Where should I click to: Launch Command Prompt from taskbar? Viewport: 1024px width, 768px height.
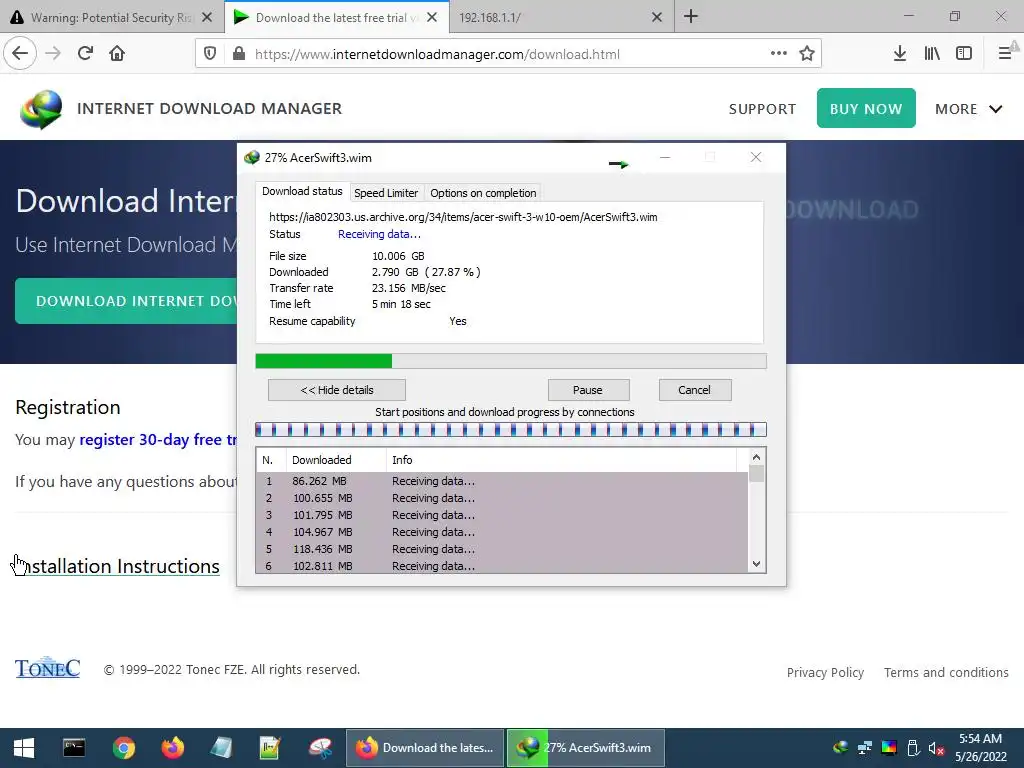[74, 748]
